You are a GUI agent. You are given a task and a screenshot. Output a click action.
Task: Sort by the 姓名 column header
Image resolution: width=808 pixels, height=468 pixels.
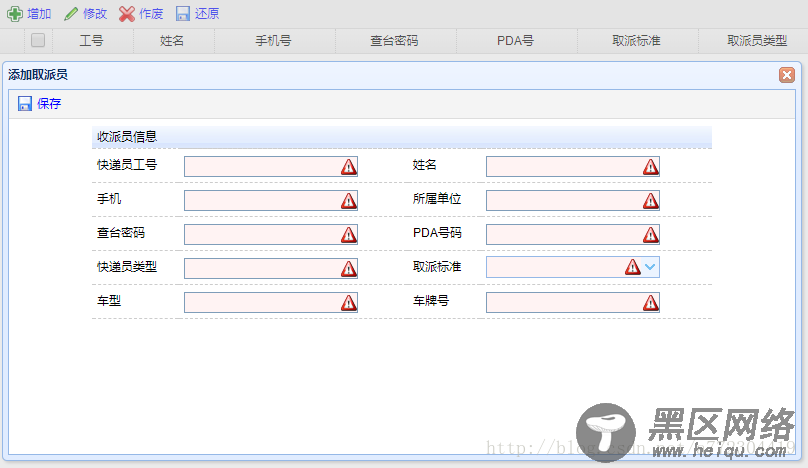tap(172, 41)
